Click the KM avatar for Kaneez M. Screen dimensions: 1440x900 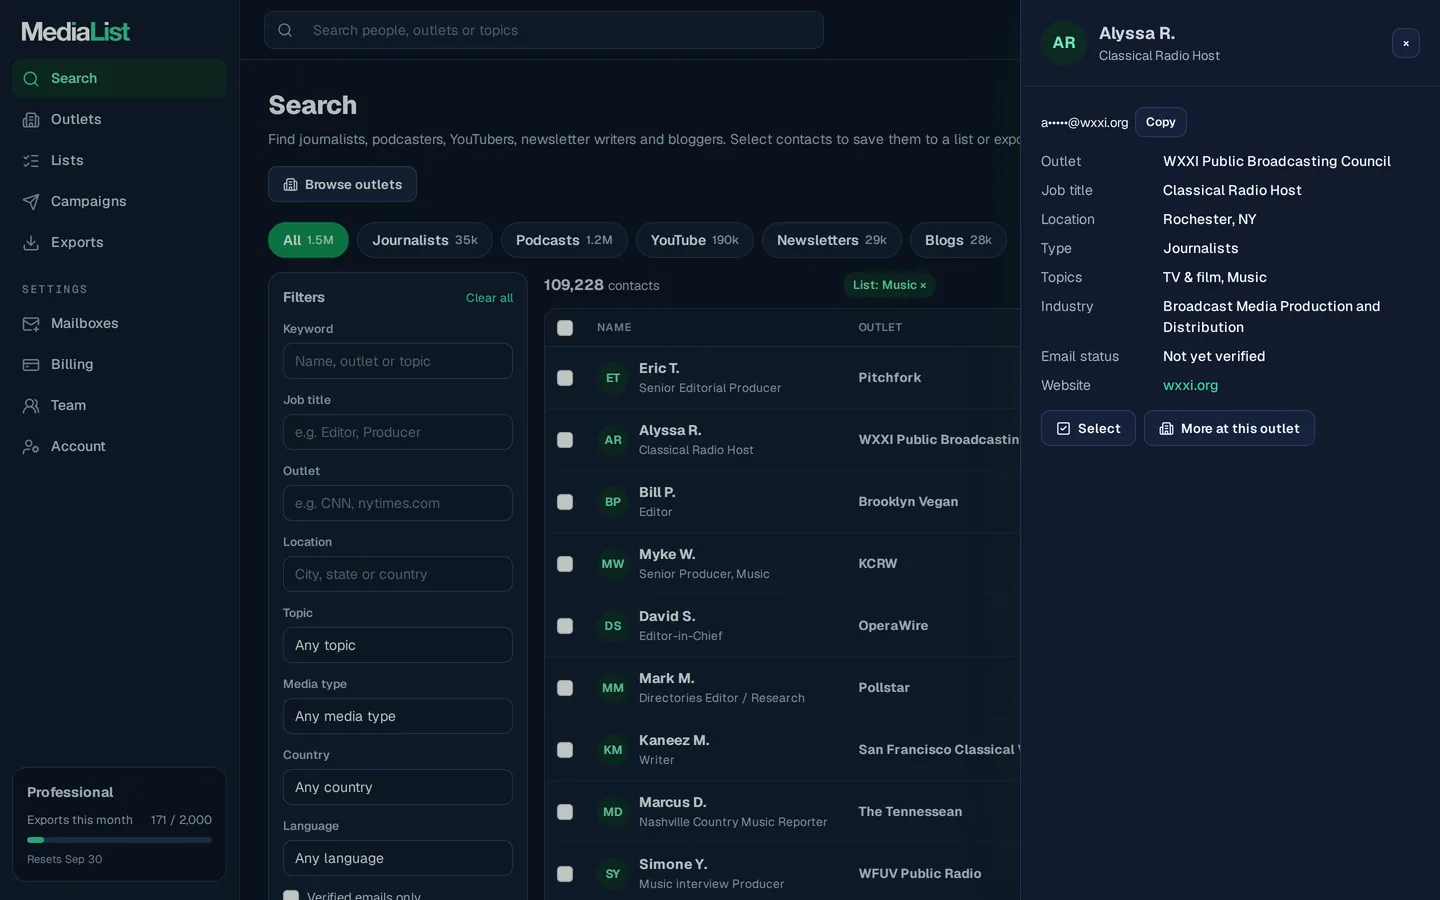613,750
